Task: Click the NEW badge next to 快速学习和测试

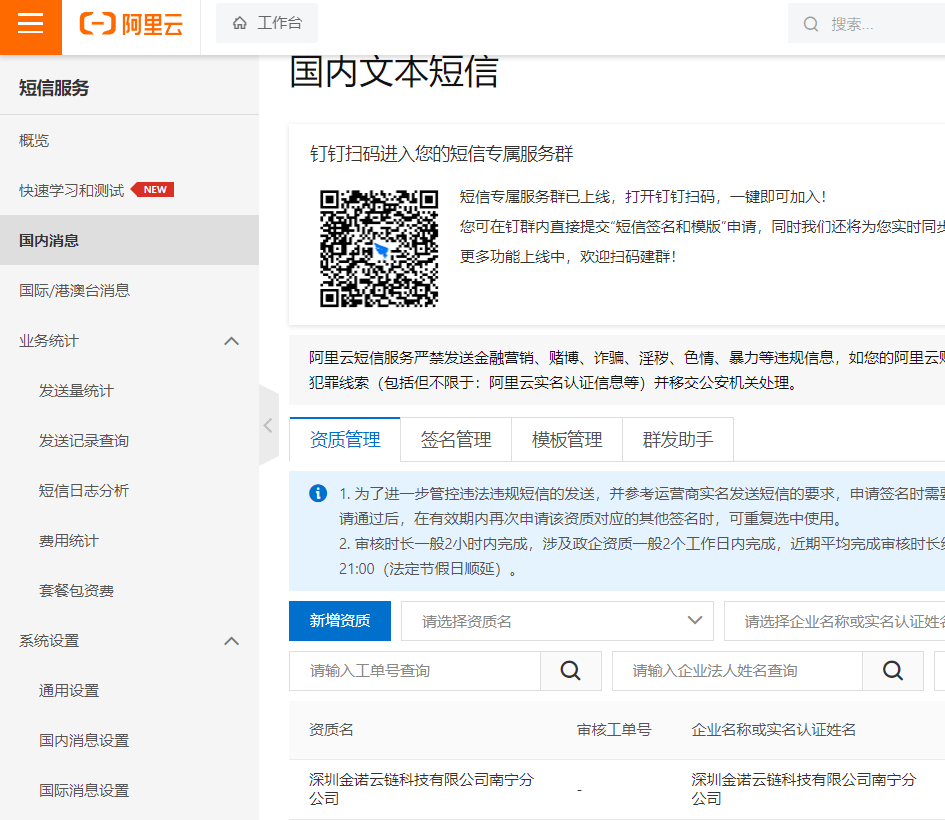Action: pyautogui.click(x=152, y=189)
